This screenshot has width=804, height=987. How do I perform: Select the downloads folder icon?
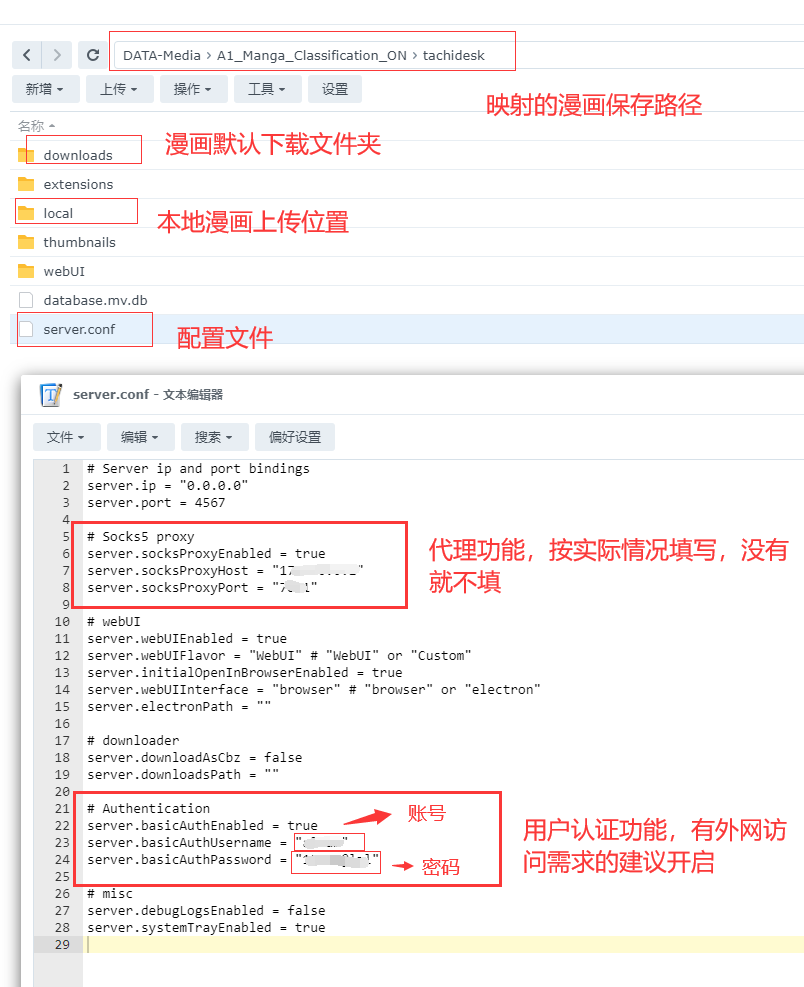click(26, 155)
